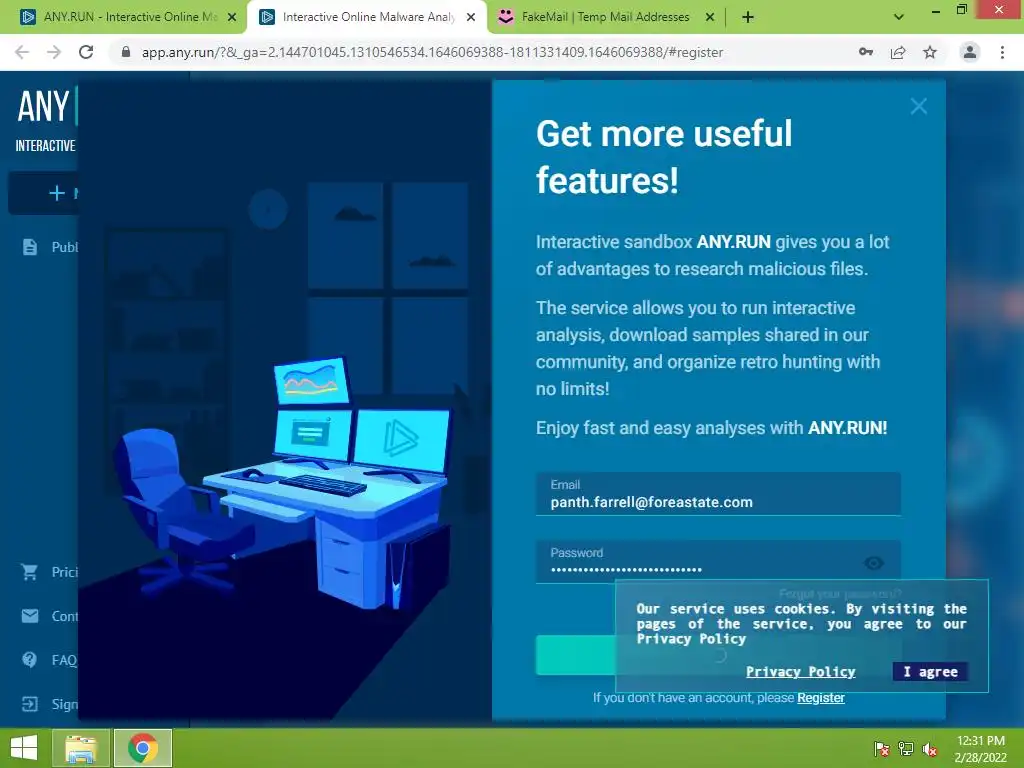Open FAQ question-mark icon in sidebar
The width and height of the screenshot is (1024, 768).
29,660
